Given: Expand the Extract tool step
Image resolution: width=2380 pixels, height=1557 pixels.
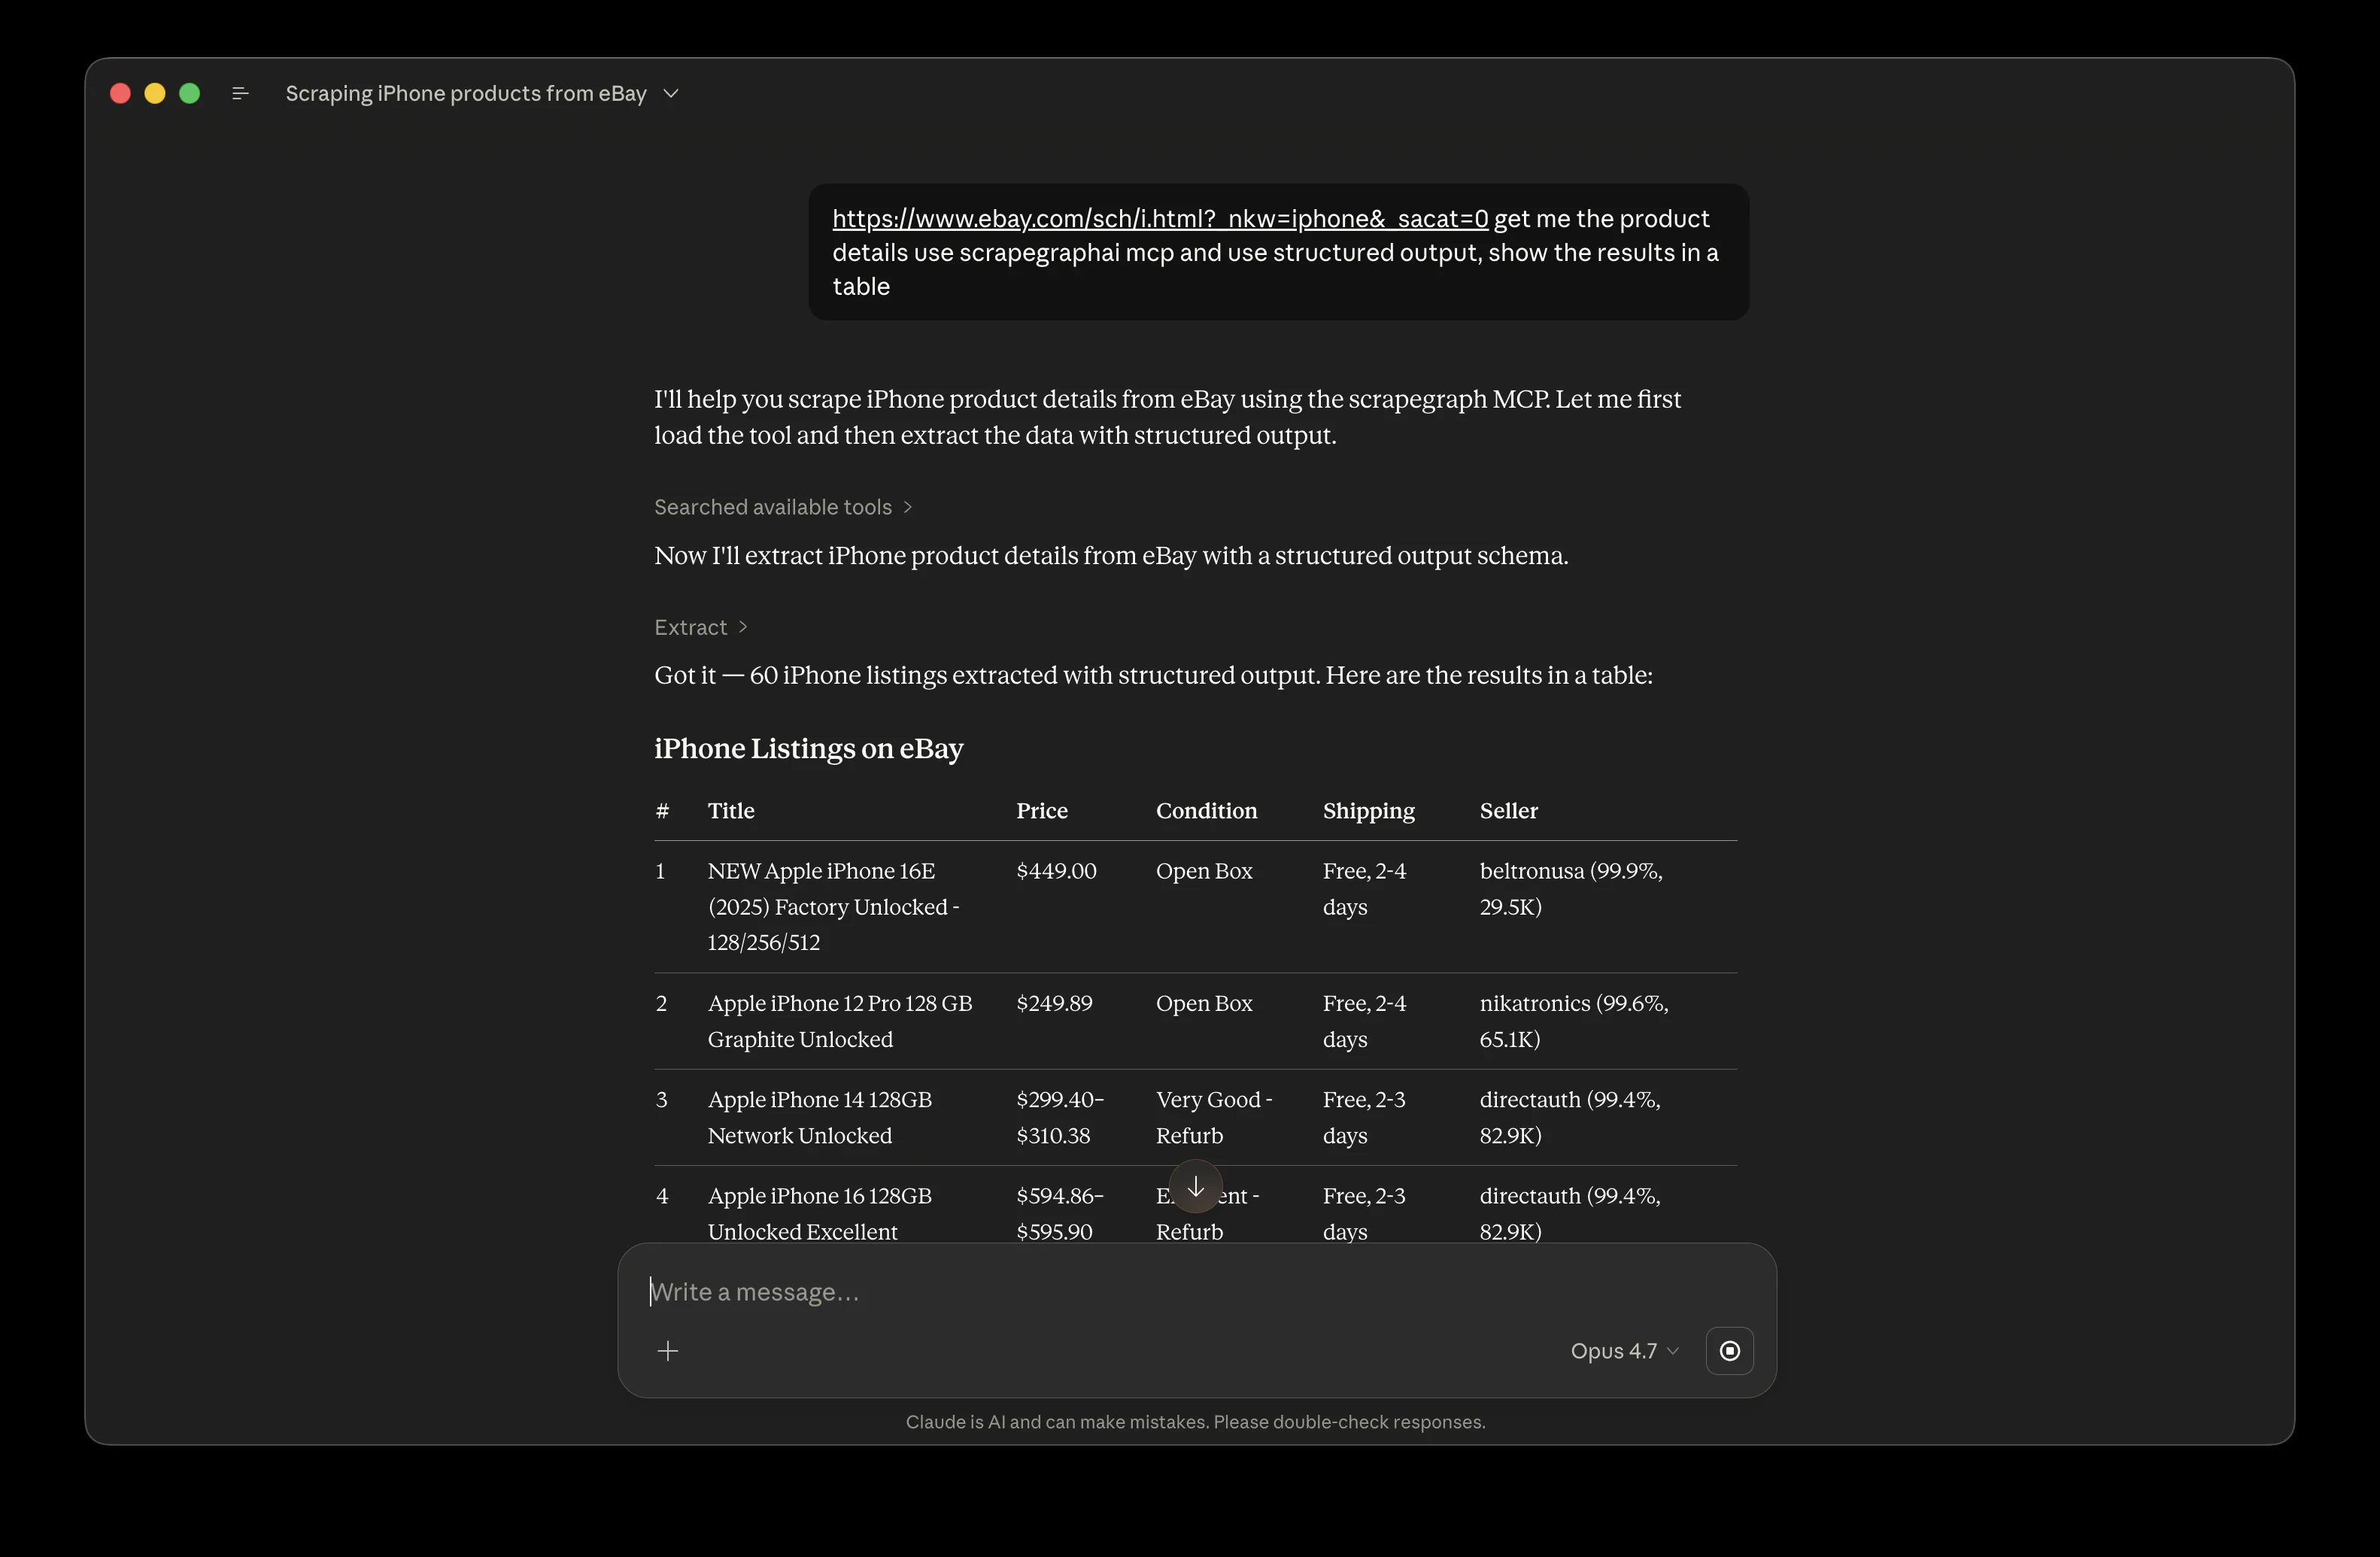Looking at the screenshot, I should [700, 627].
